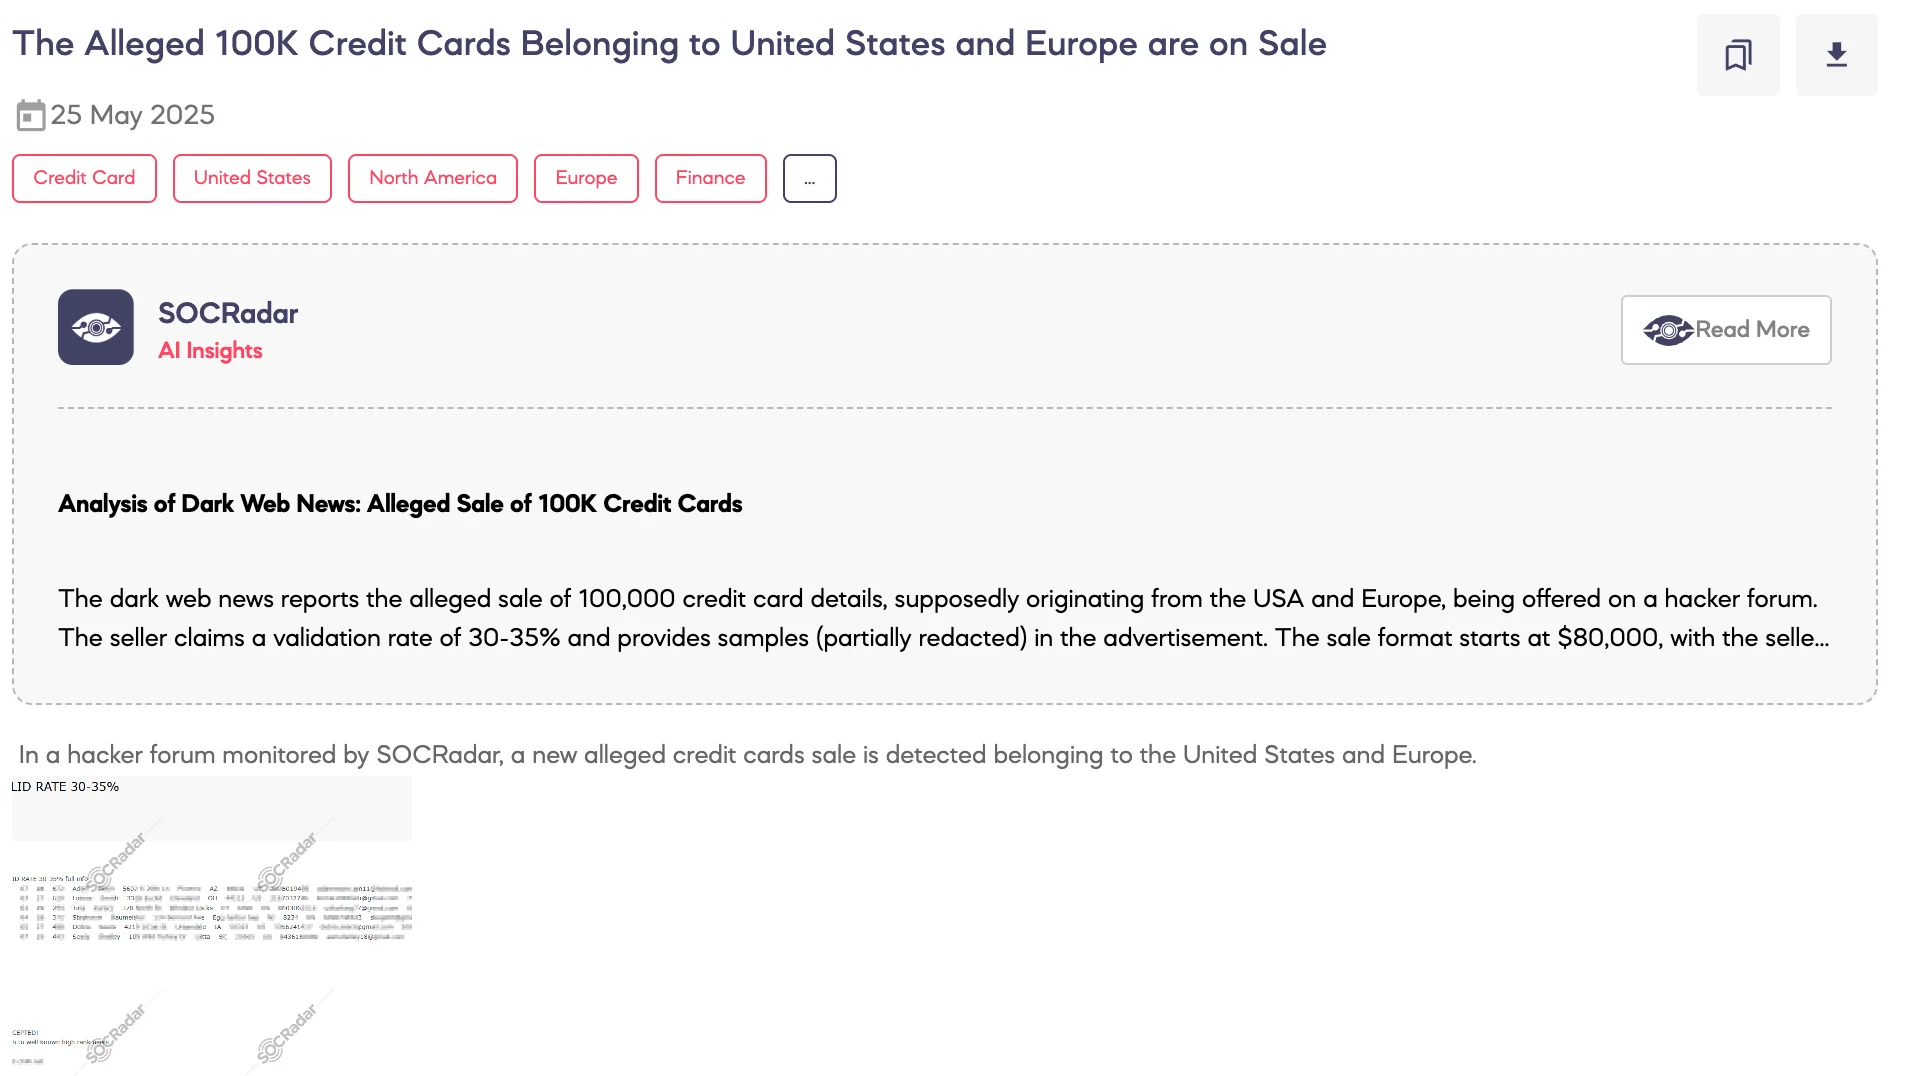Choose the Europe tag
Screen dimensions: 1908x1076
point(586,178)
